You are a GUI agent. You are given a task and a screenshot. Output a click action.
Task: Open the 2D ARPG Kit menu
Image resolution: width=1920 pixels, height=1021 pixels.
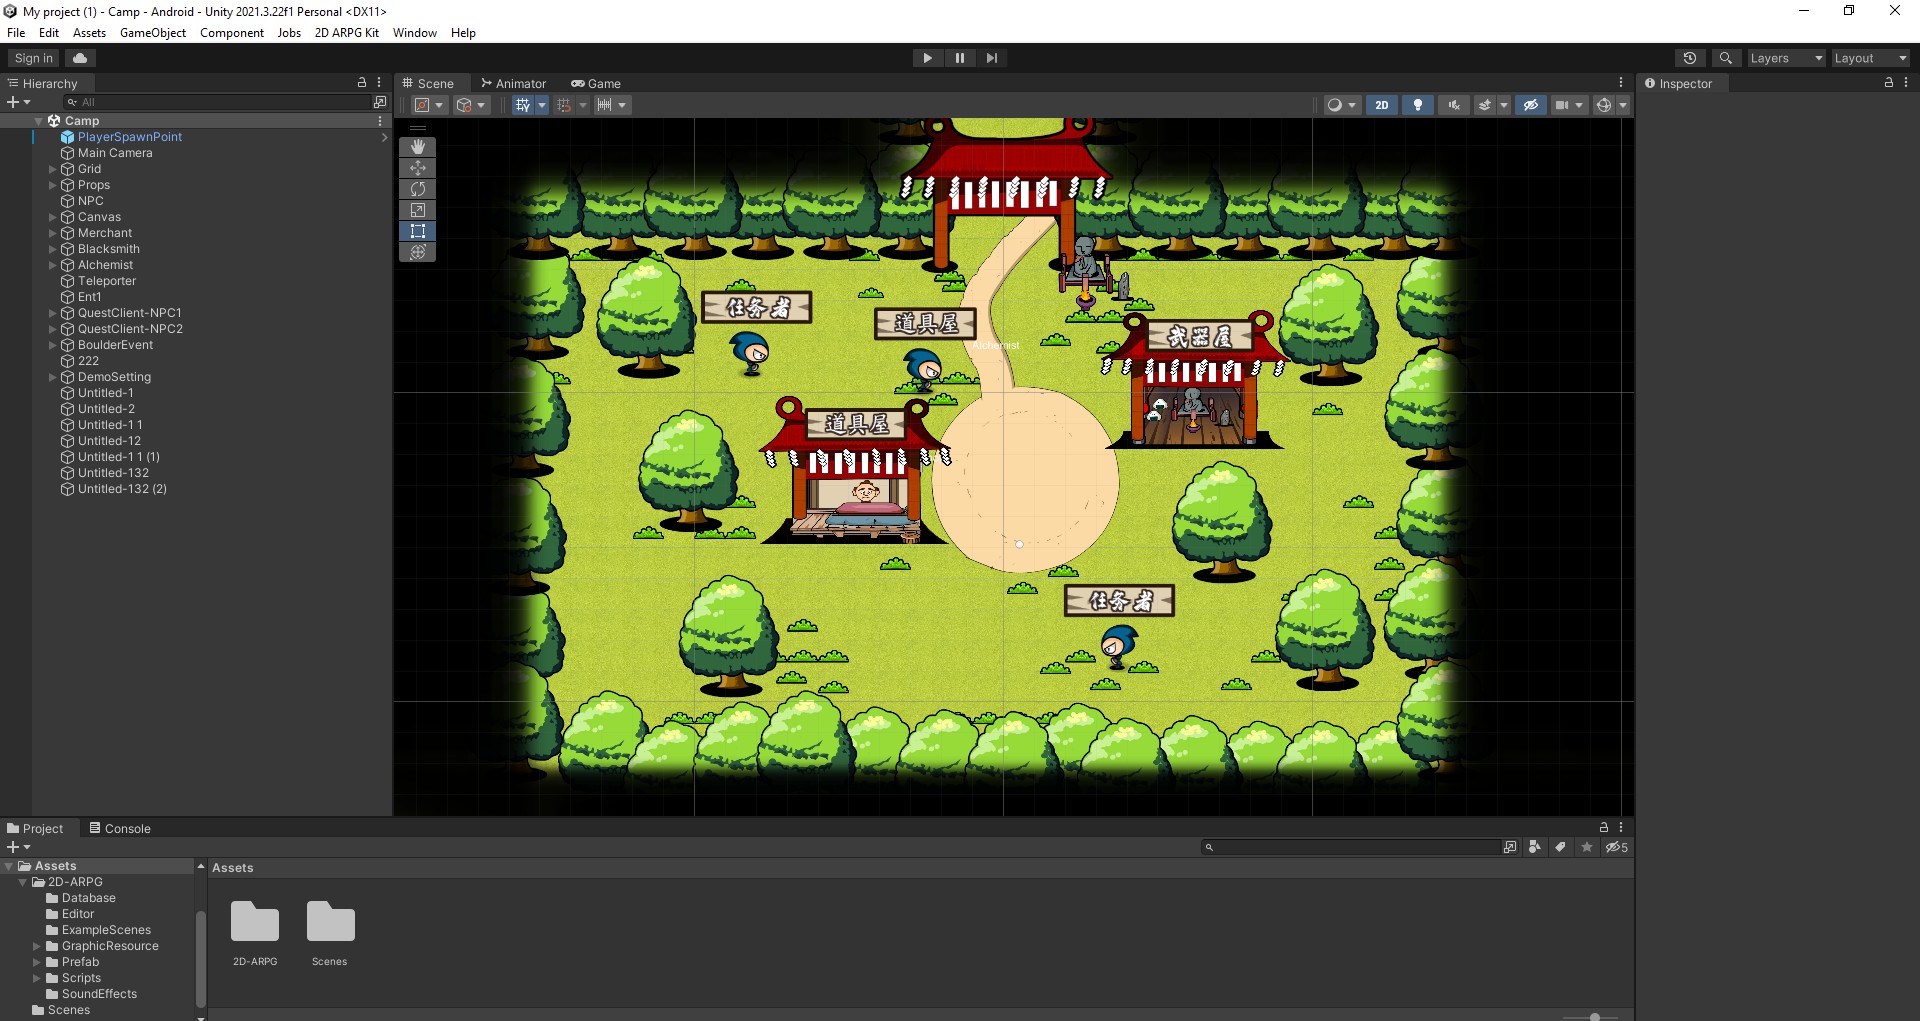[x=347, y=33]
